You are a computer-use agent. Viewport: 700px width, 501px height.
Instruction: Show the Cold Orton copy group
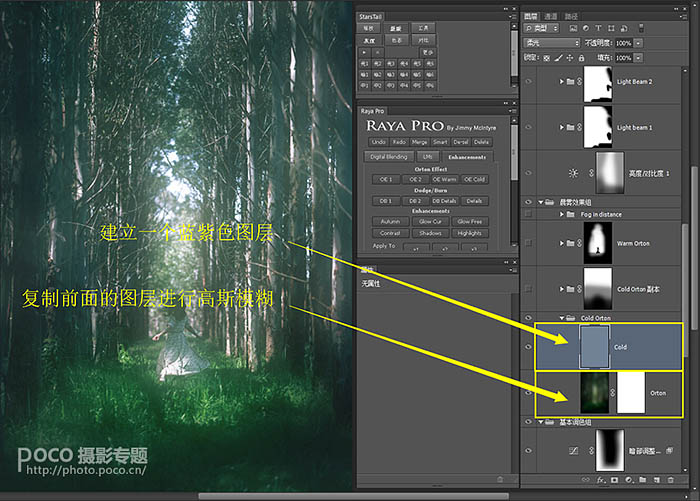tap(529, 289)
